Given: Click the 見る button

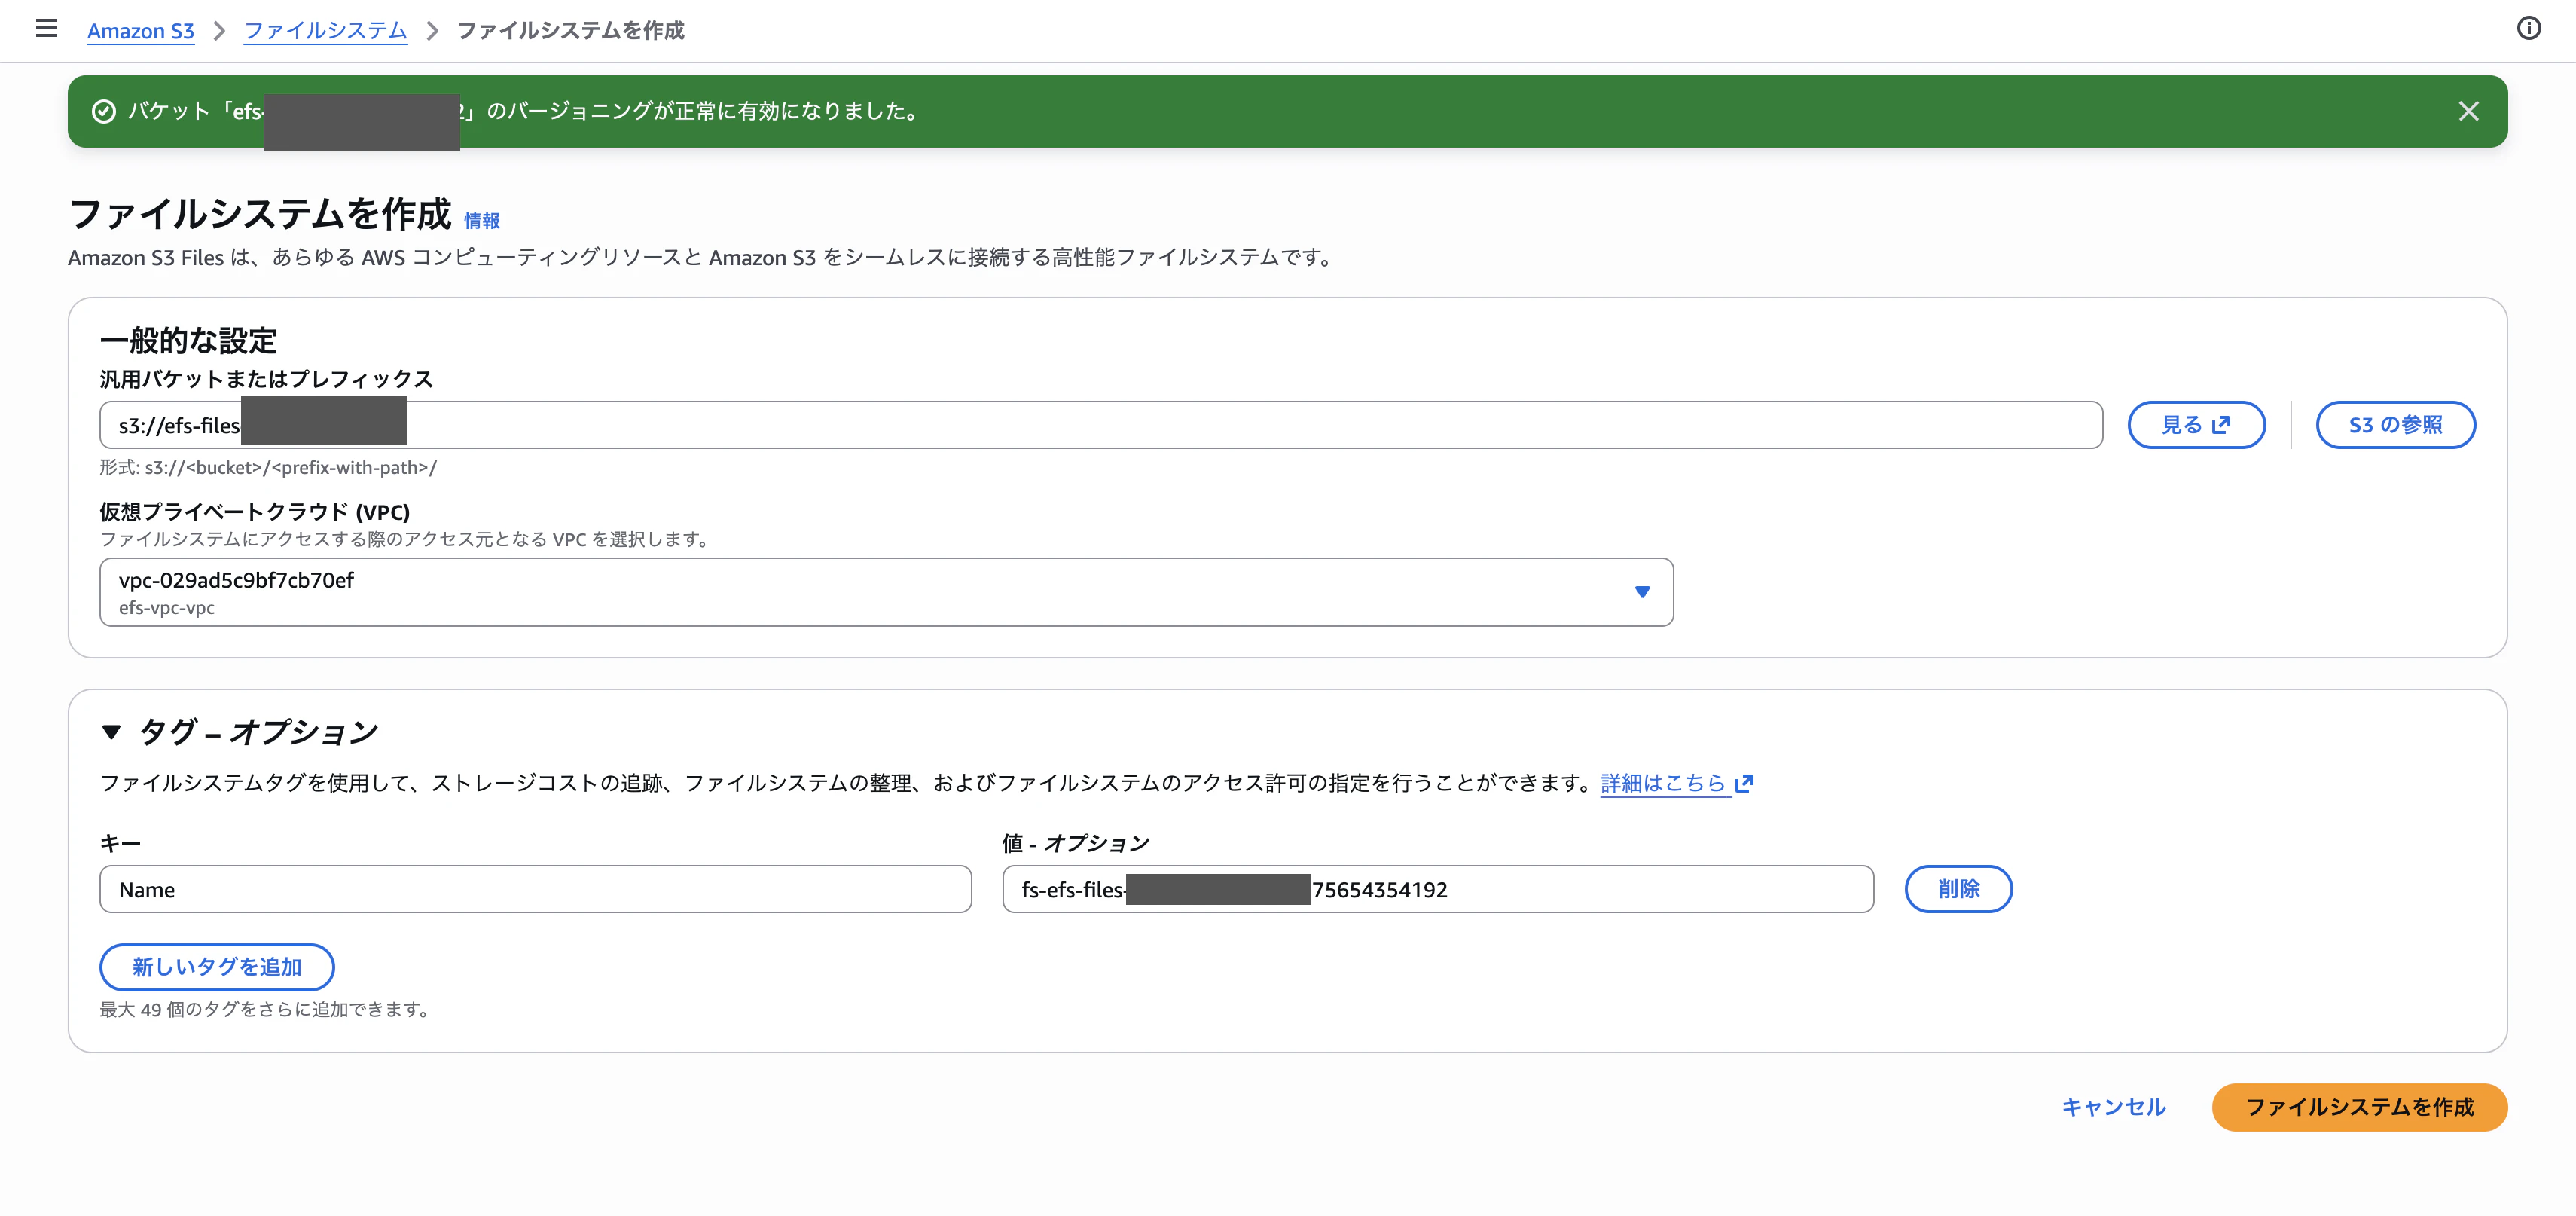Looking at the screenshot, I should click(2196, 425).
